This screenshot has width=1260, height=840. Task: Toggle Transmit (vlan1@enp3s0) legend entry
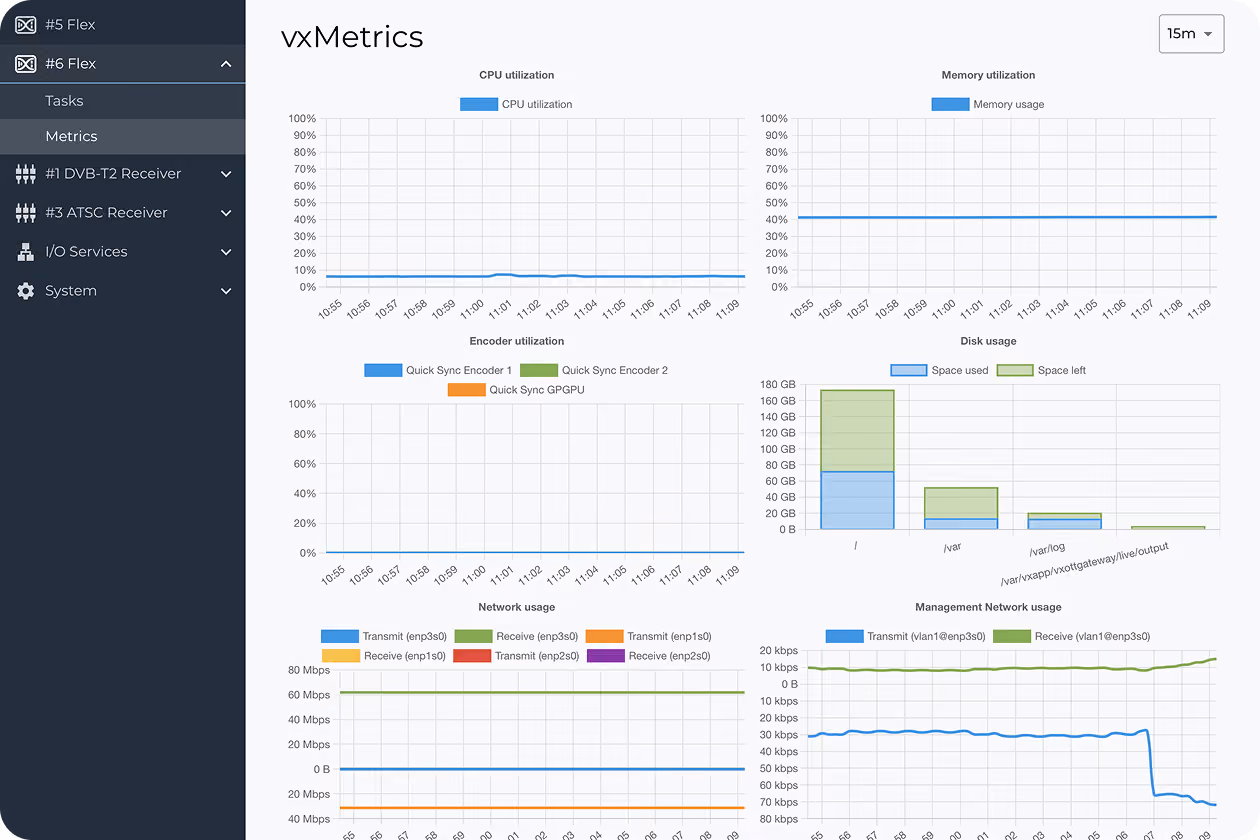pos(906,636)
